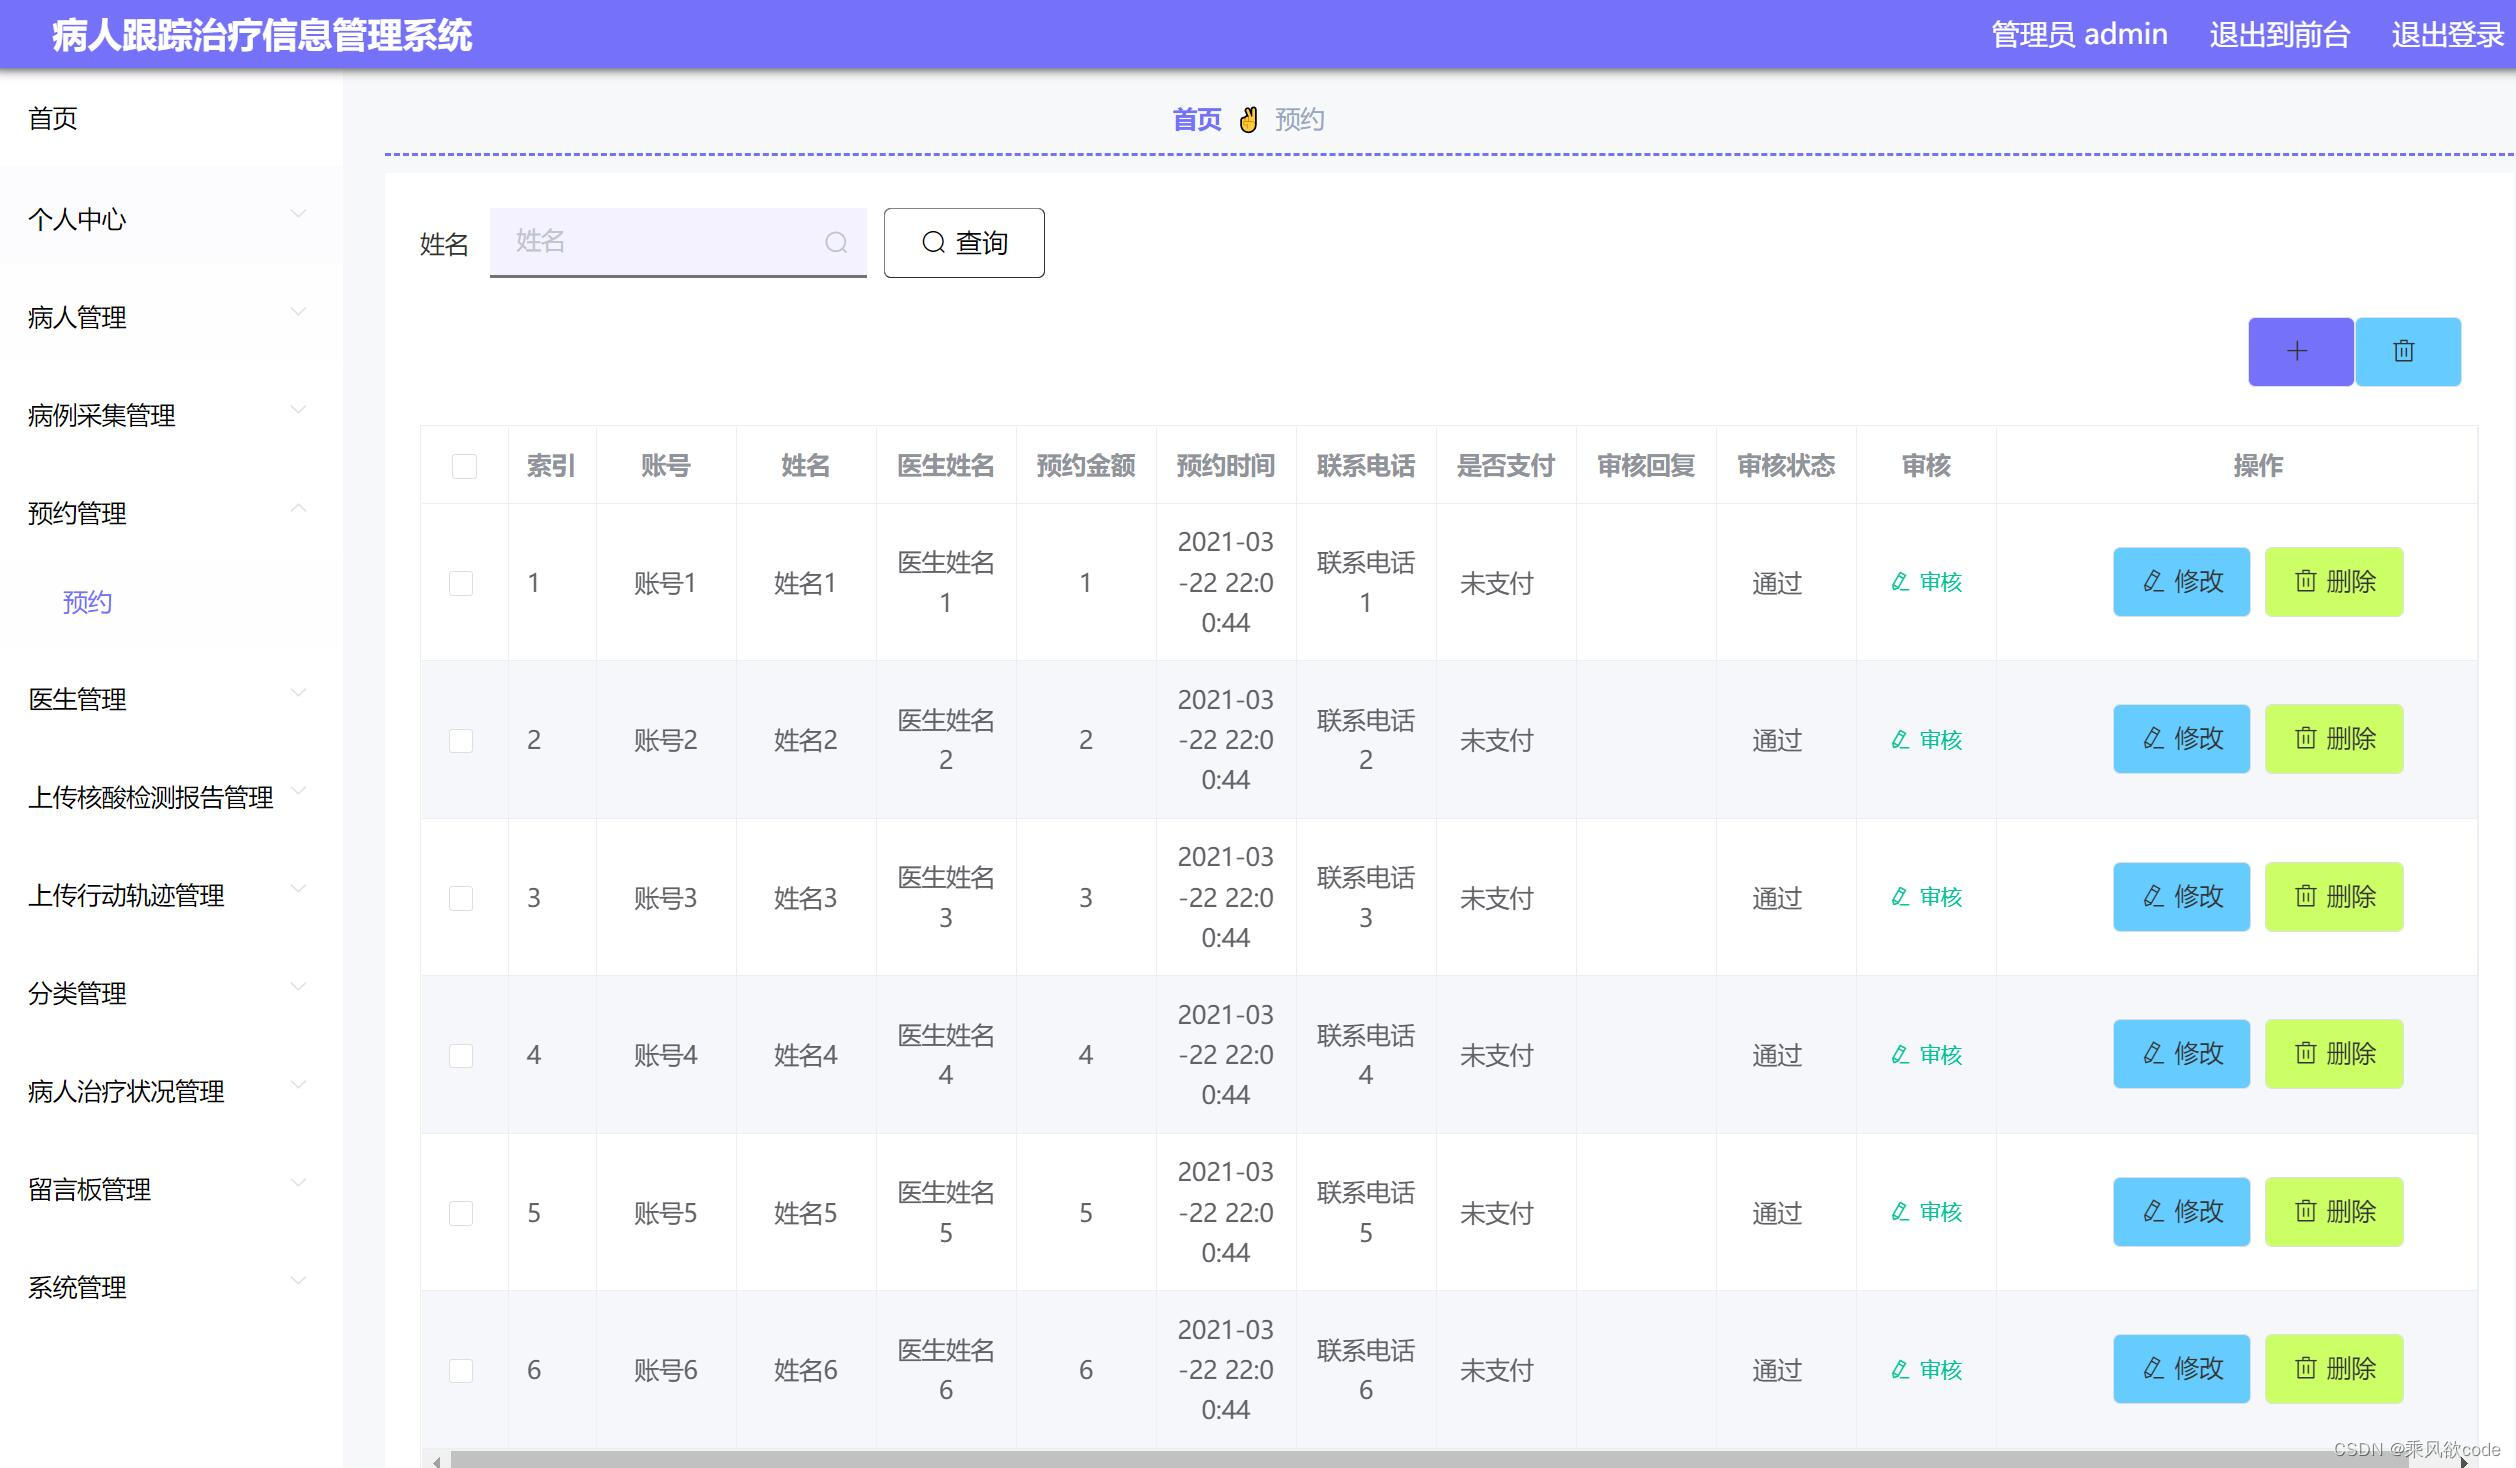This screenshot has height=1468, width=2516.
Task: Open 首页 in the left sidebar
Action: click(x=53, y=118)
